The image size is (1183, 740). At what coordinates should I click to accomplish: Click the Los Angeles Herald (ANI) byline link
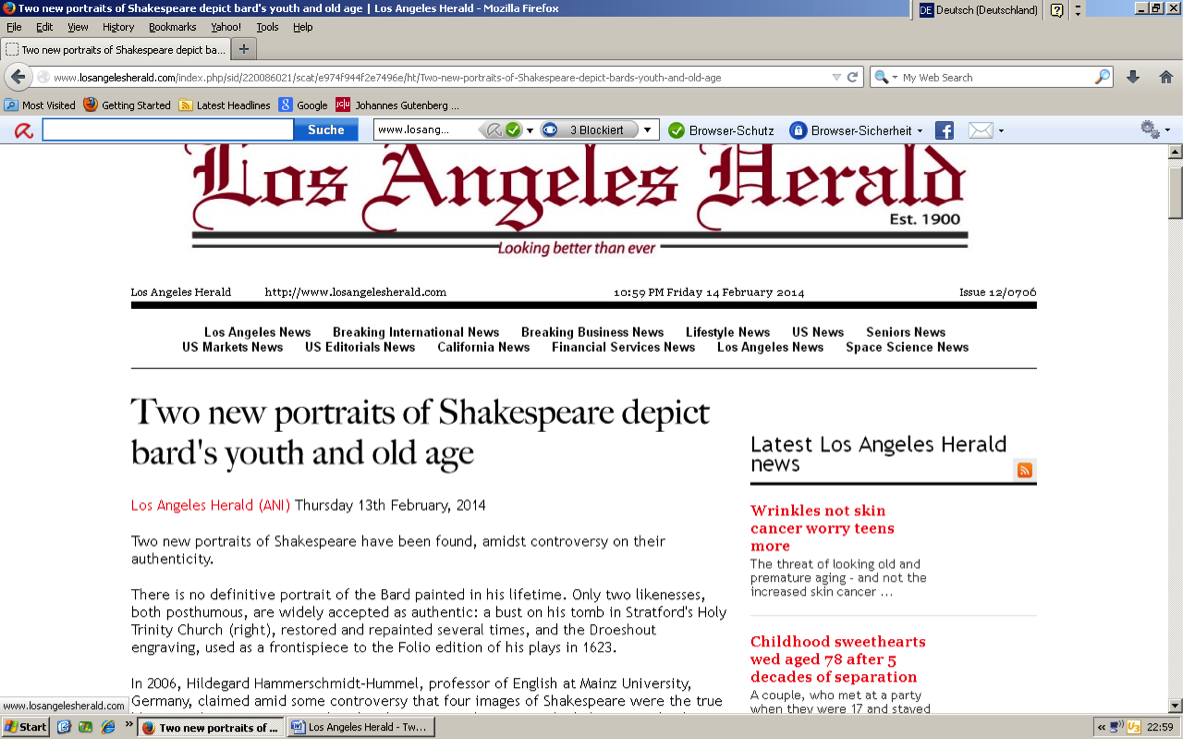pos(210,505)
